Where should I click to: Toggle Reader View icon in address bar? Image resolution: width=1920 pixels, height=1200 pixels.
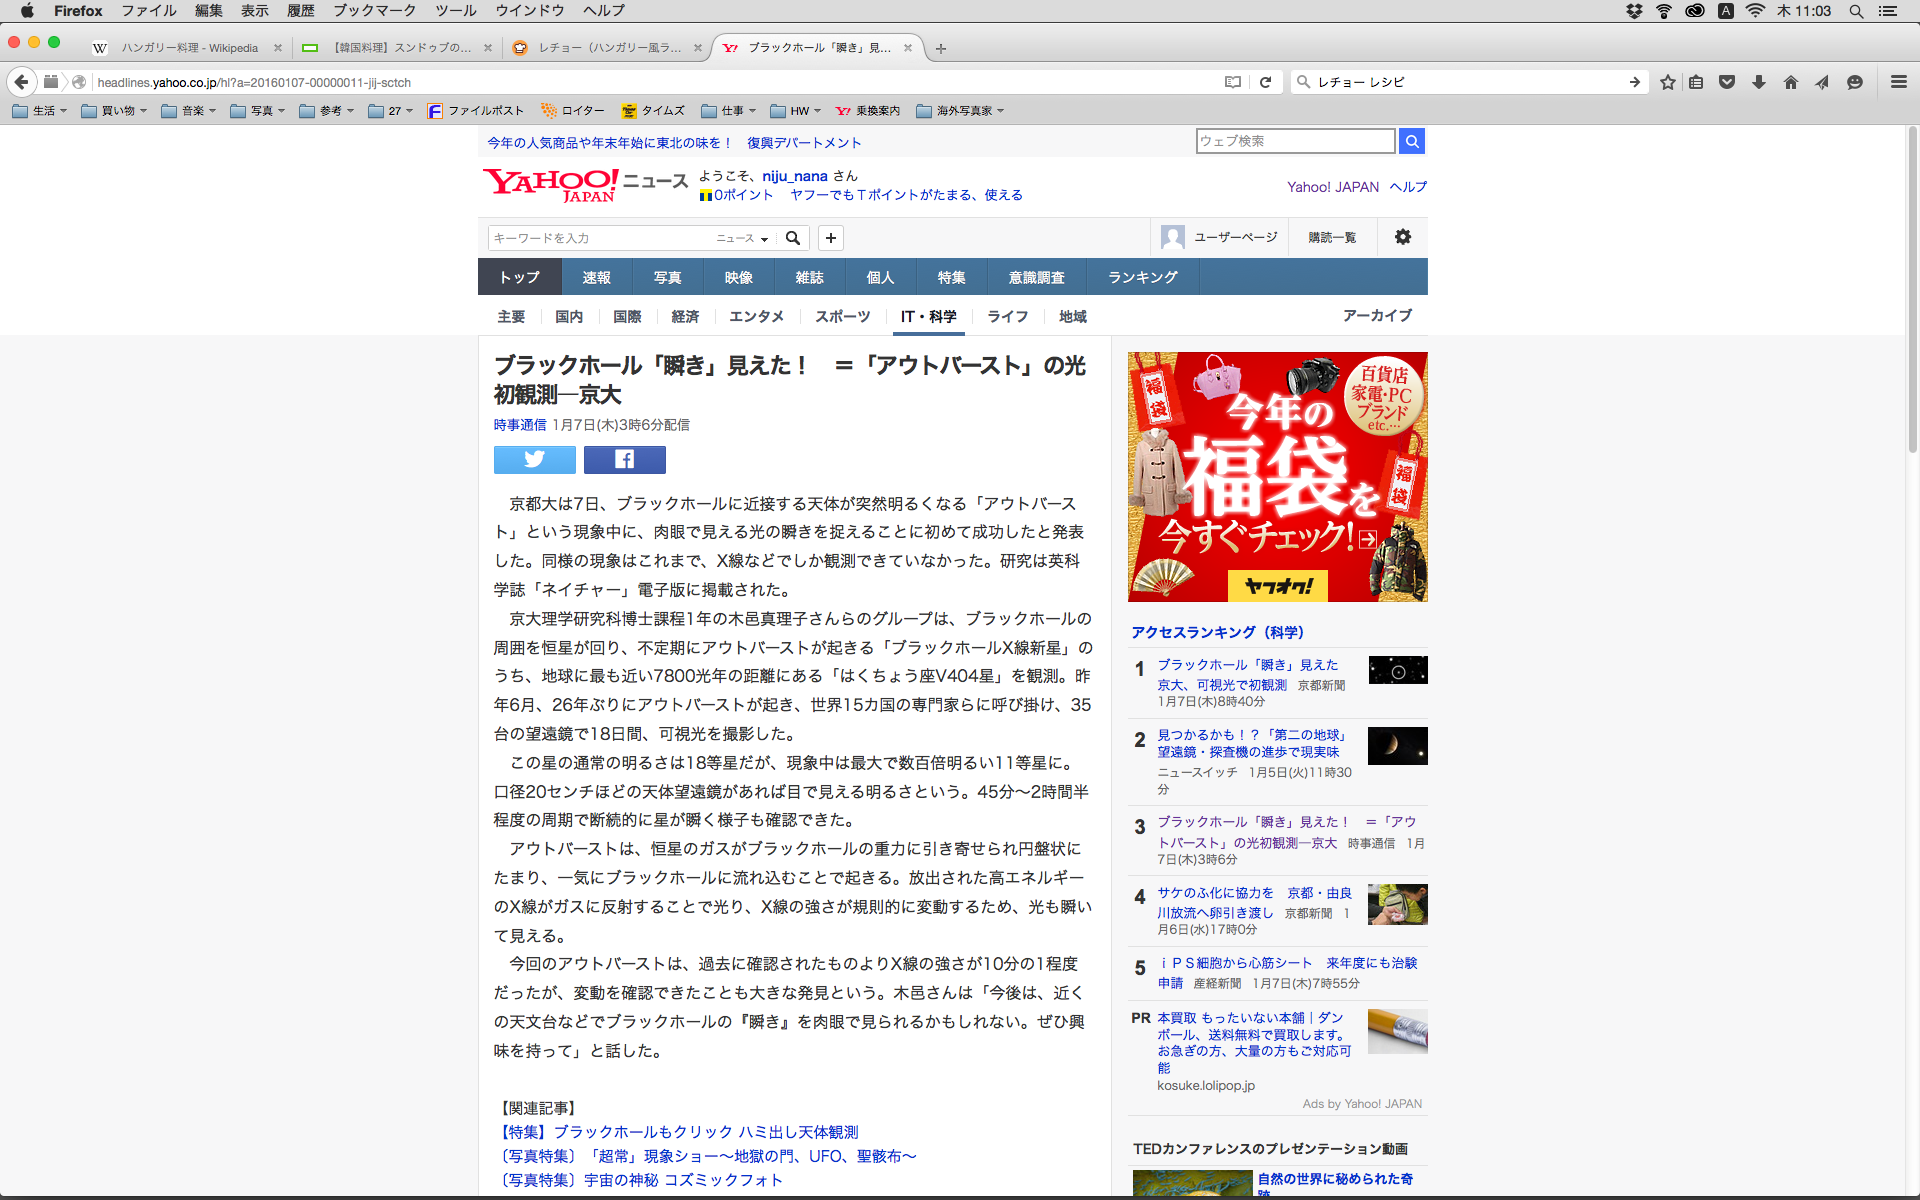(1233, 82)
